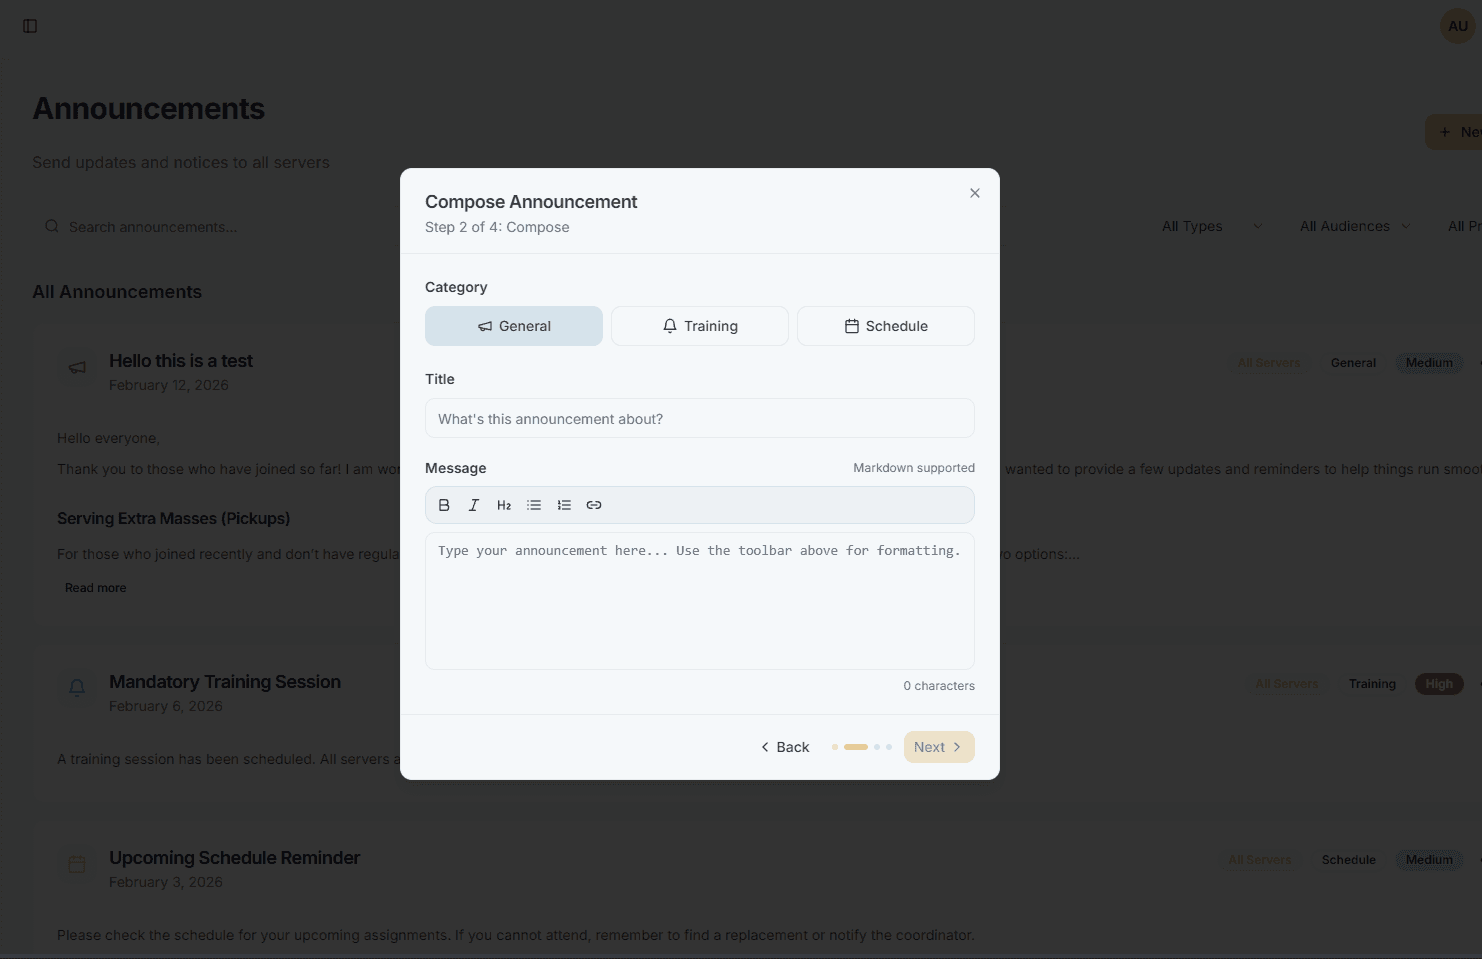Viewport: 1482px width, 959px height.
Task: Click the step progress indicator dots
Action: [x=860, y=746]
